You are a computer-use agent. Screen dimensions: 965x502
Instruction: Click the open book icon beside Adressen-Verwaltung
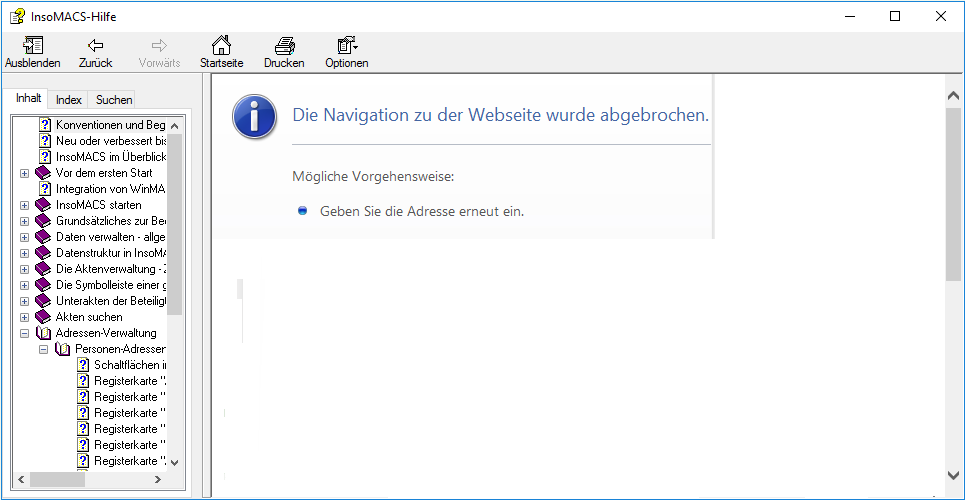pos(43,333)
